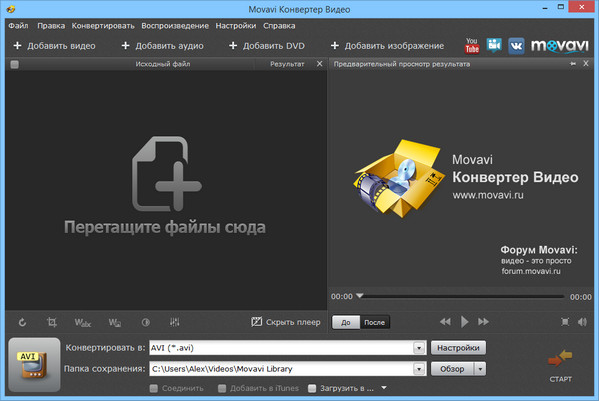
Task: Click the Обзор browse button
Action: pyautogui.click(x=452, y=369)
